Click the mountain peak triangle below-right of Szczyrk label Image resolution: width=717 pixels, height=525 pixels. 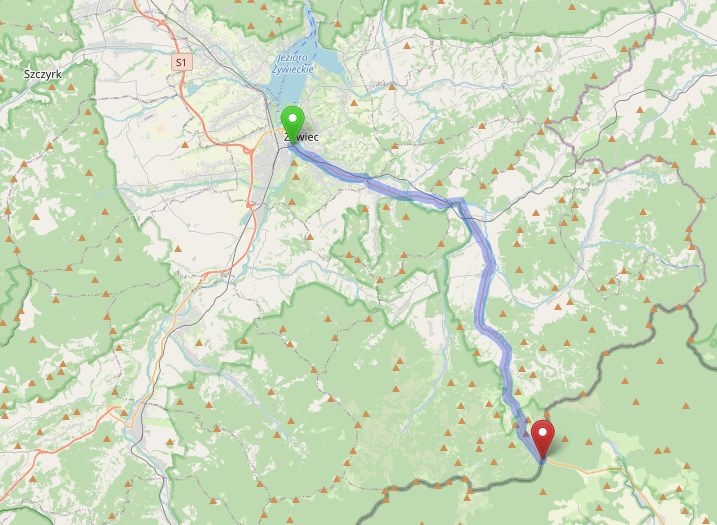click(x=71, y=87)
